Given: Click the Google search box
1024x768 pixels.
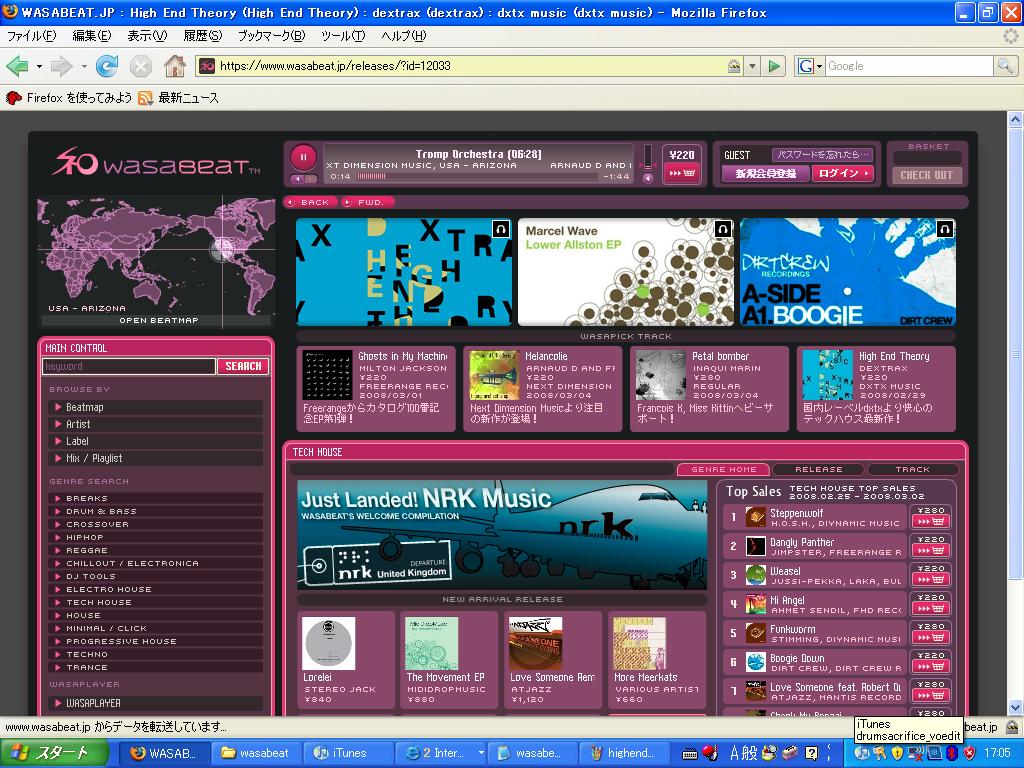Looking at the screenshot, I should tap(909, 66).
